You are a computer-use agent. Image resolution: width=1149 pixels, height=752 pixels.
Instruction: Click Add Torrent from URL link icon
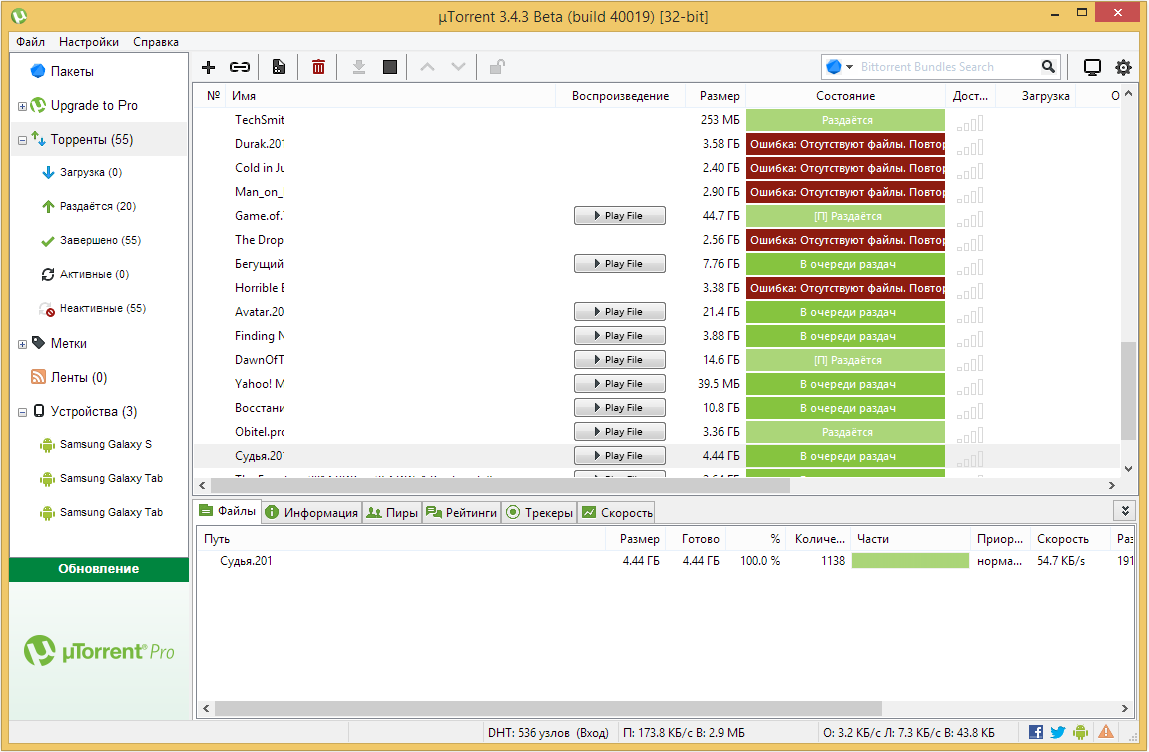point(240,67)
